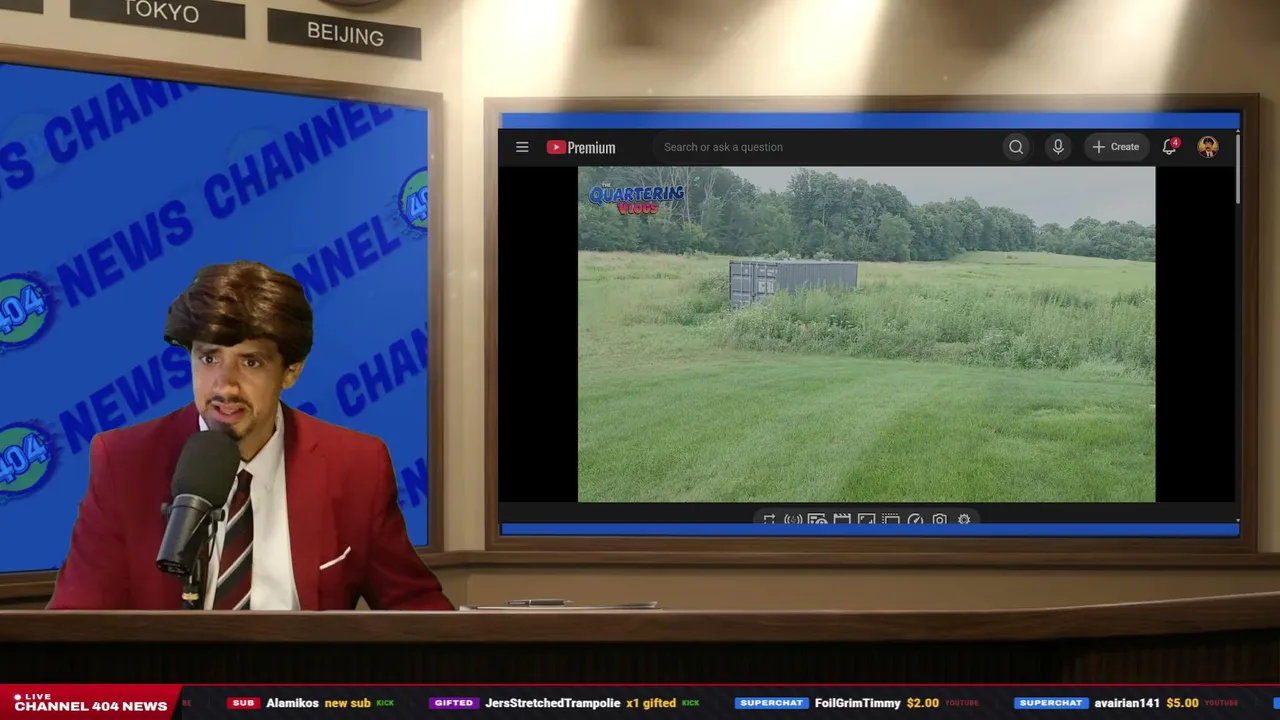
Task: Click the YouTube video player area
Action: point(866,334)
